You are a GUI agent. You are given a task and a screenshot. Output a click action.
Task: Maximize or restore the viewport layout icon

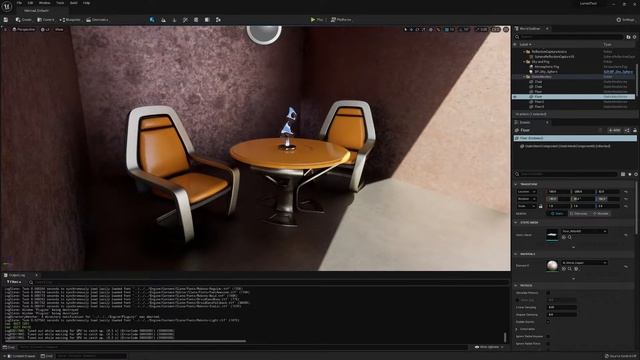(506, 29)
